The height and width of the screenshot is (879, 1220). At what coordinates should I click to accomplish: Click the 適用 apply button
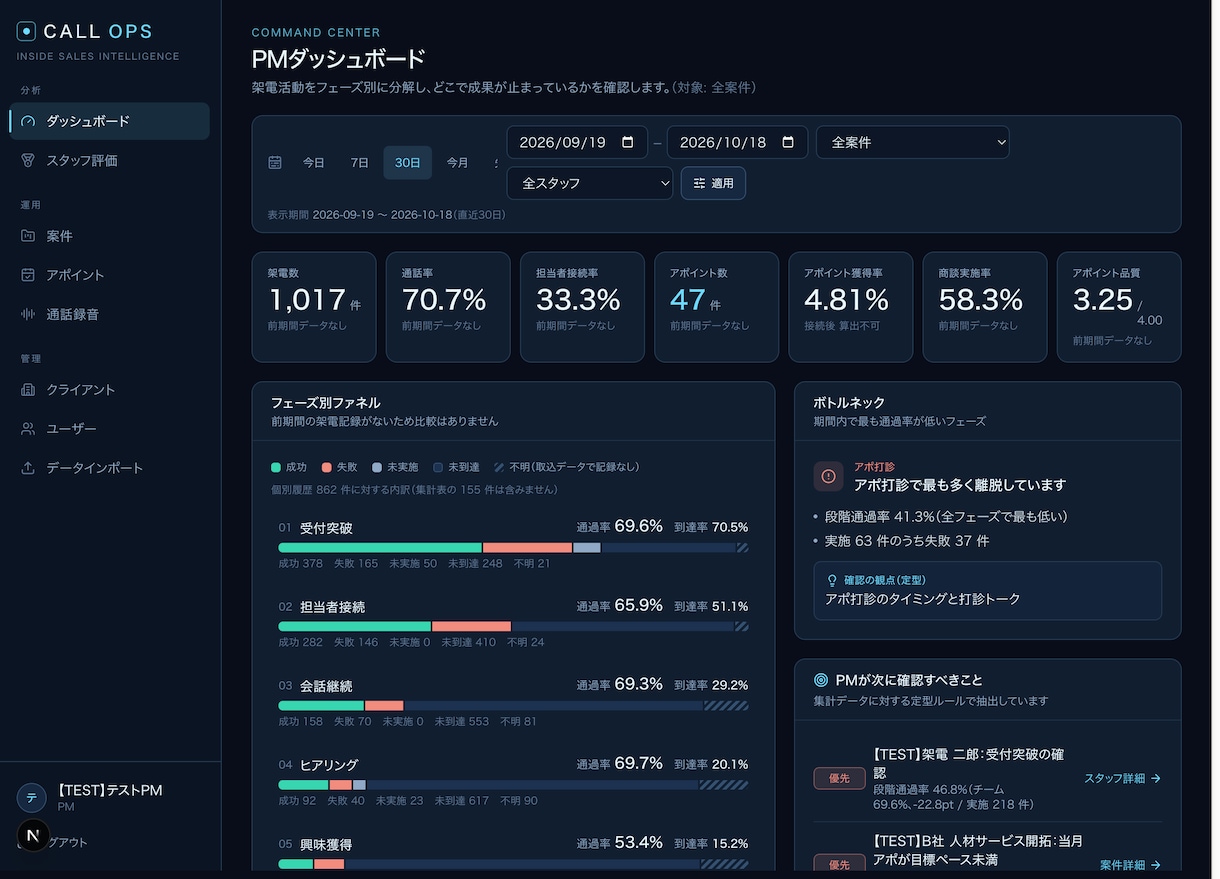[x=713, y=183]
